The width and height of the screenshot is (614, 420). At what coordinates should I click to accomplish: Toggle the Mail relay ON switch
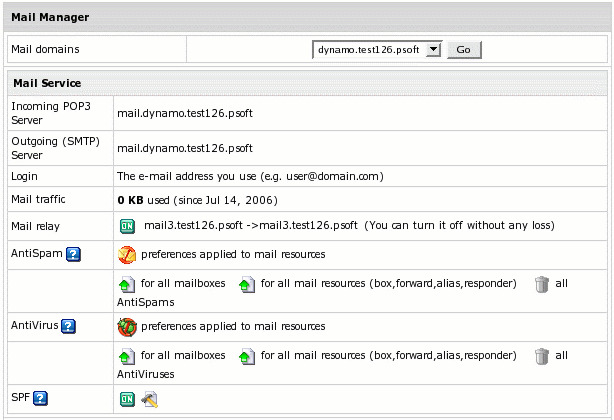[127, 226]
